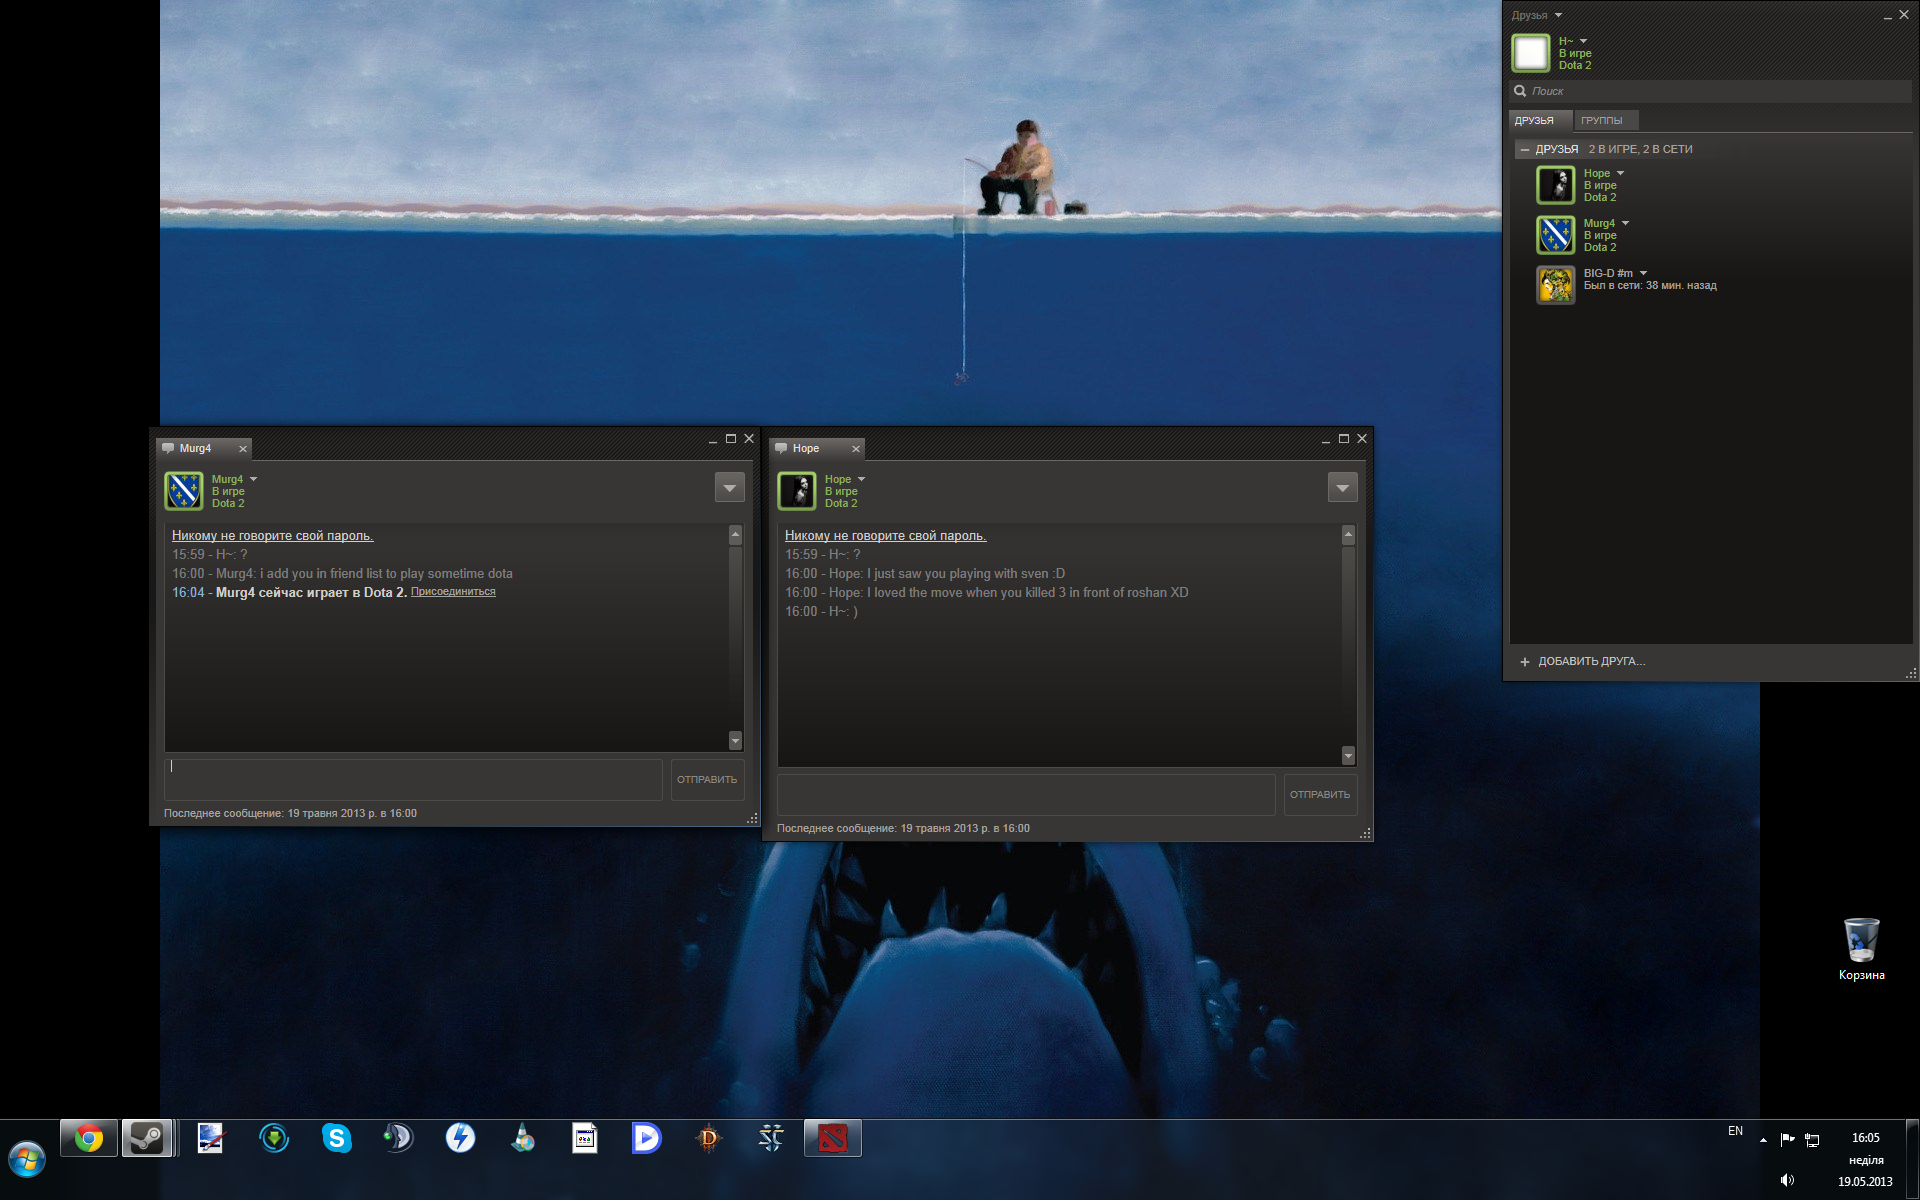This screenshot has width=1920, height=1200.
Task: Click the Присоединиться link to join Murg4's game
Action: (453, 592)
